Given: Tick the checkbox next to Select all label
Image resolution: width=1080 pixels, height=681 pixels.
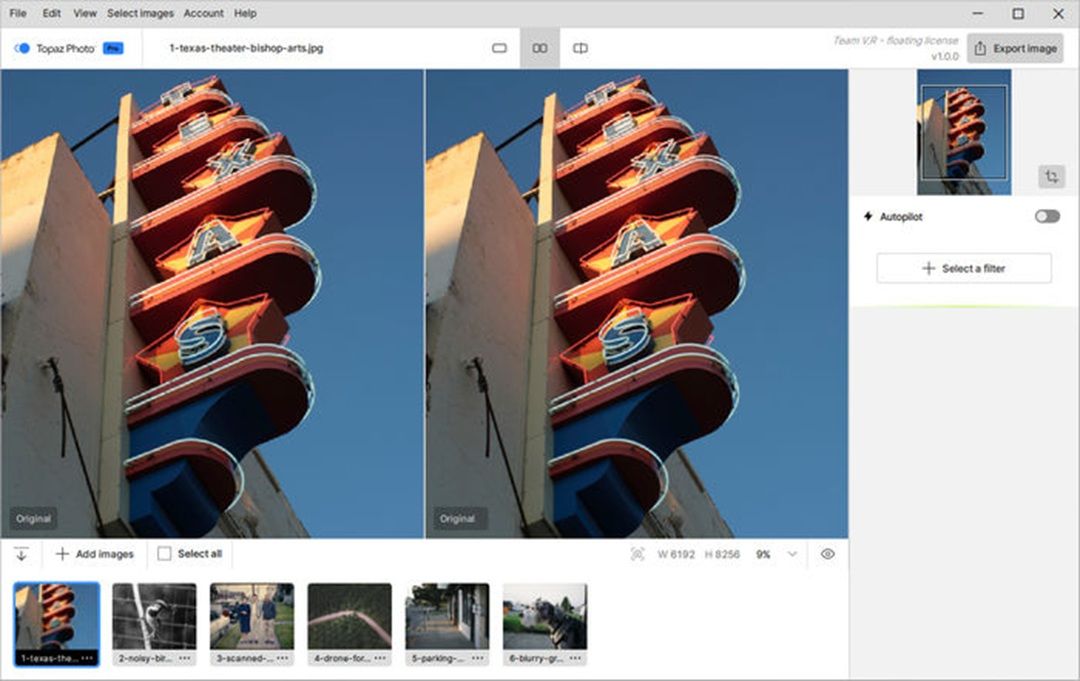Looking at the screenshot, I should 163,553.
